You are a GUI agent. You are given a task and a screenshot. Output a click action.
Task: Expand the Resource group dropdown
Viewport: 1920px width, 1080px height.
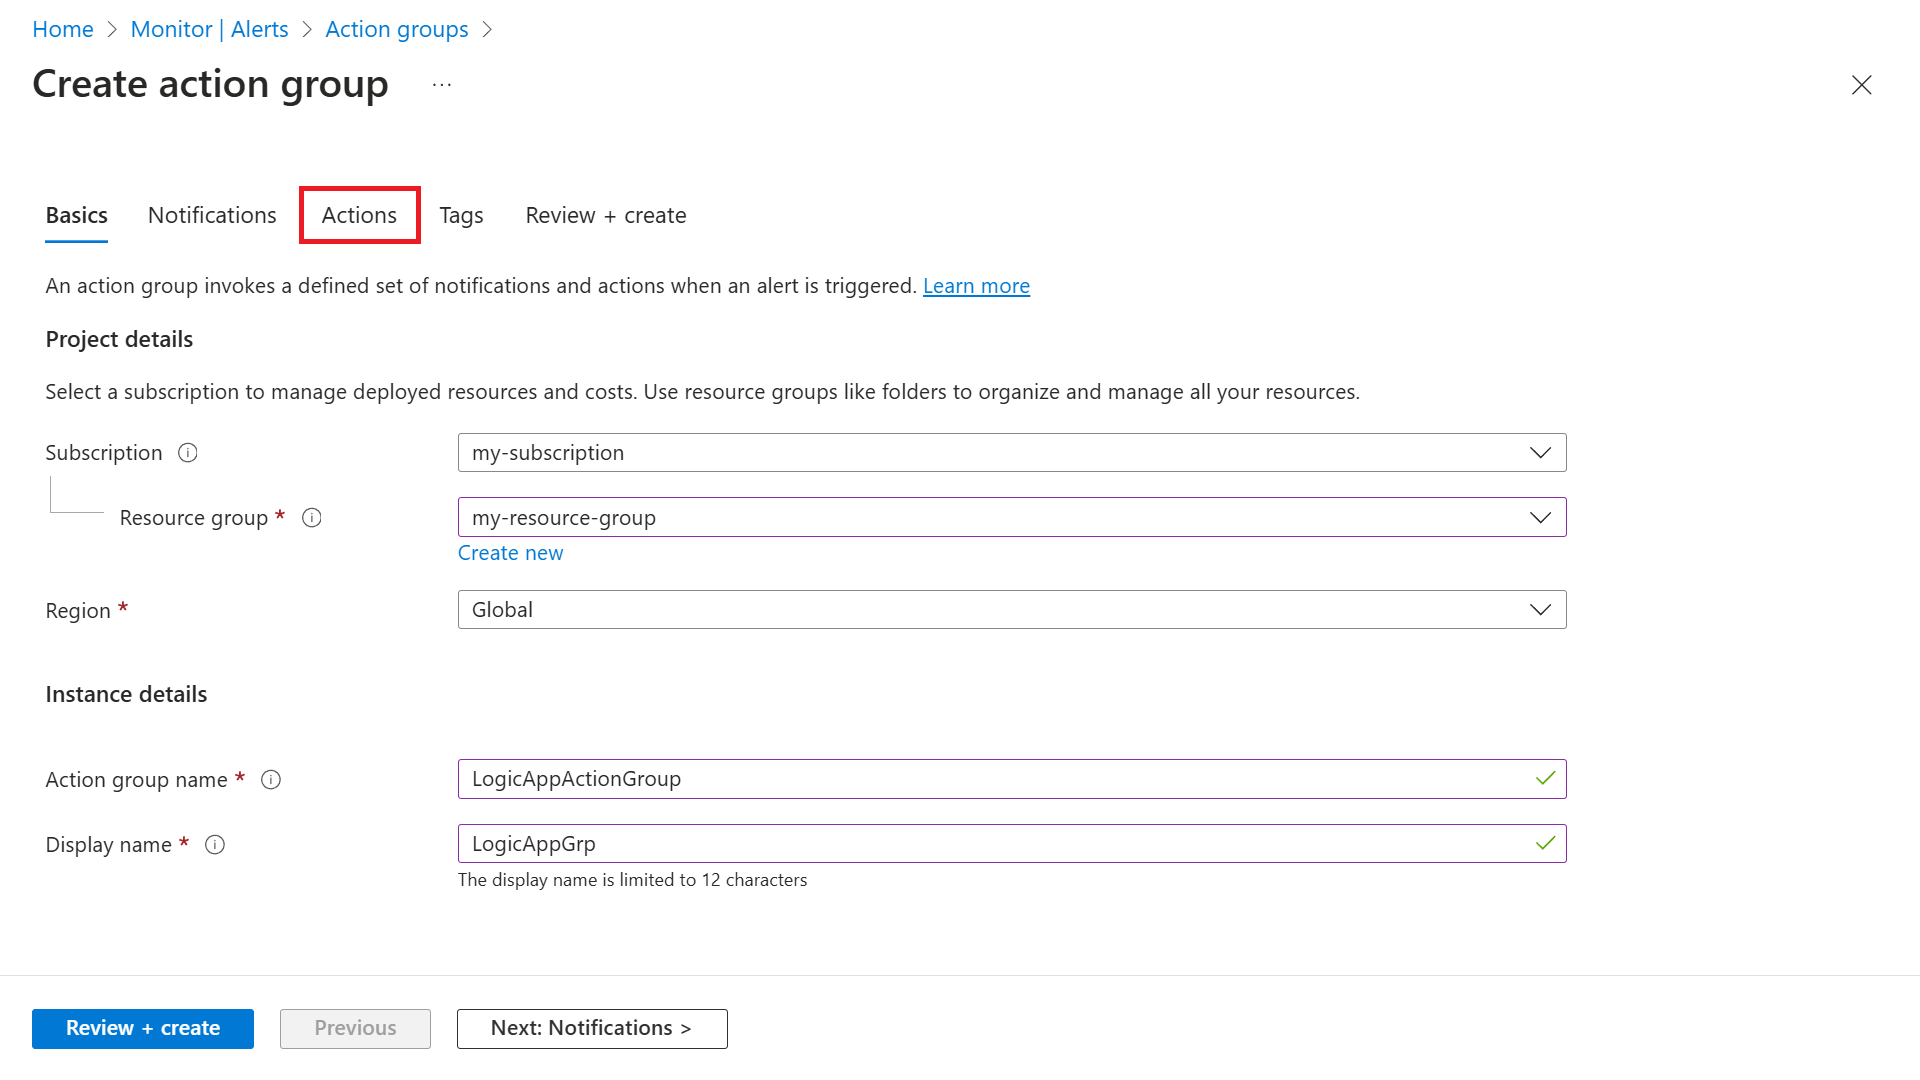point(1542,516)
